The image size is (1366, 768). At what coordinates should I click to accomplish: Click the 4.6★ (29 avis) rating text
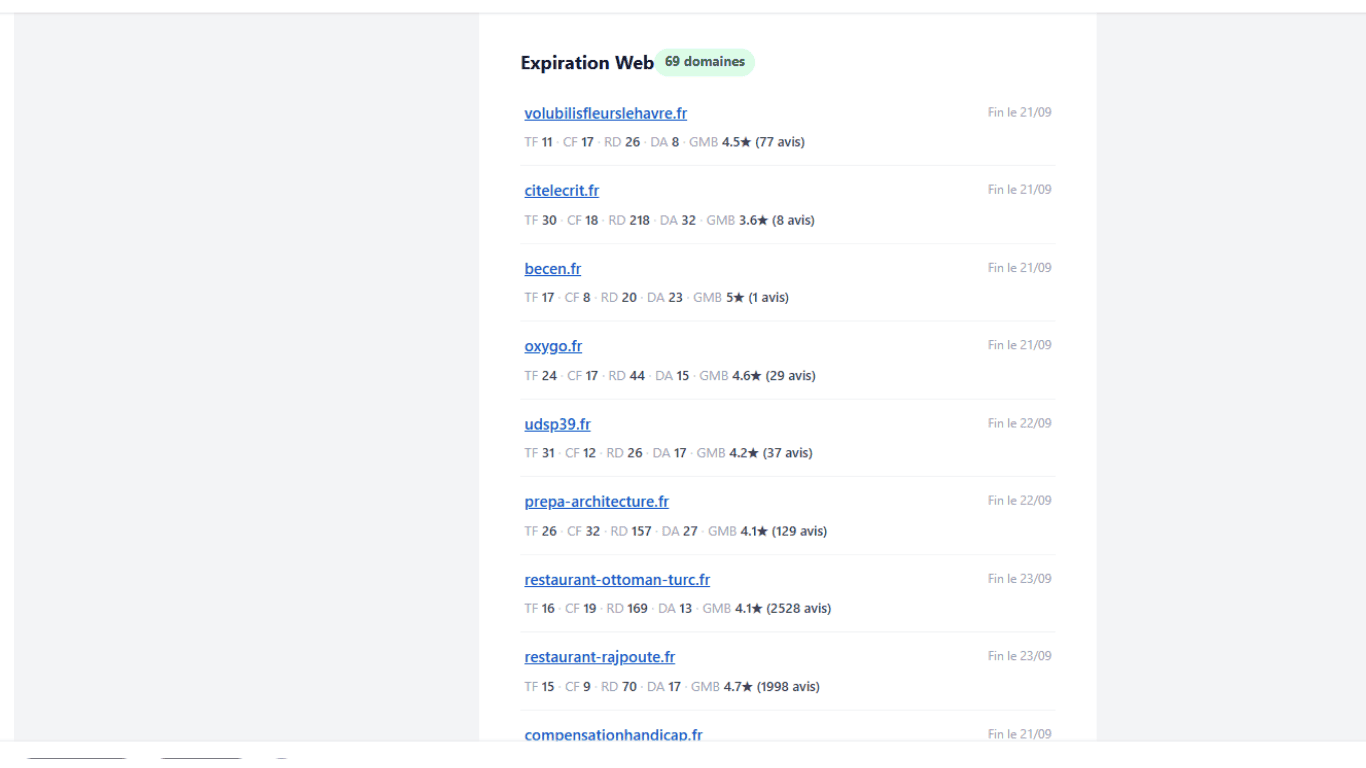click(x=773, y=376)
